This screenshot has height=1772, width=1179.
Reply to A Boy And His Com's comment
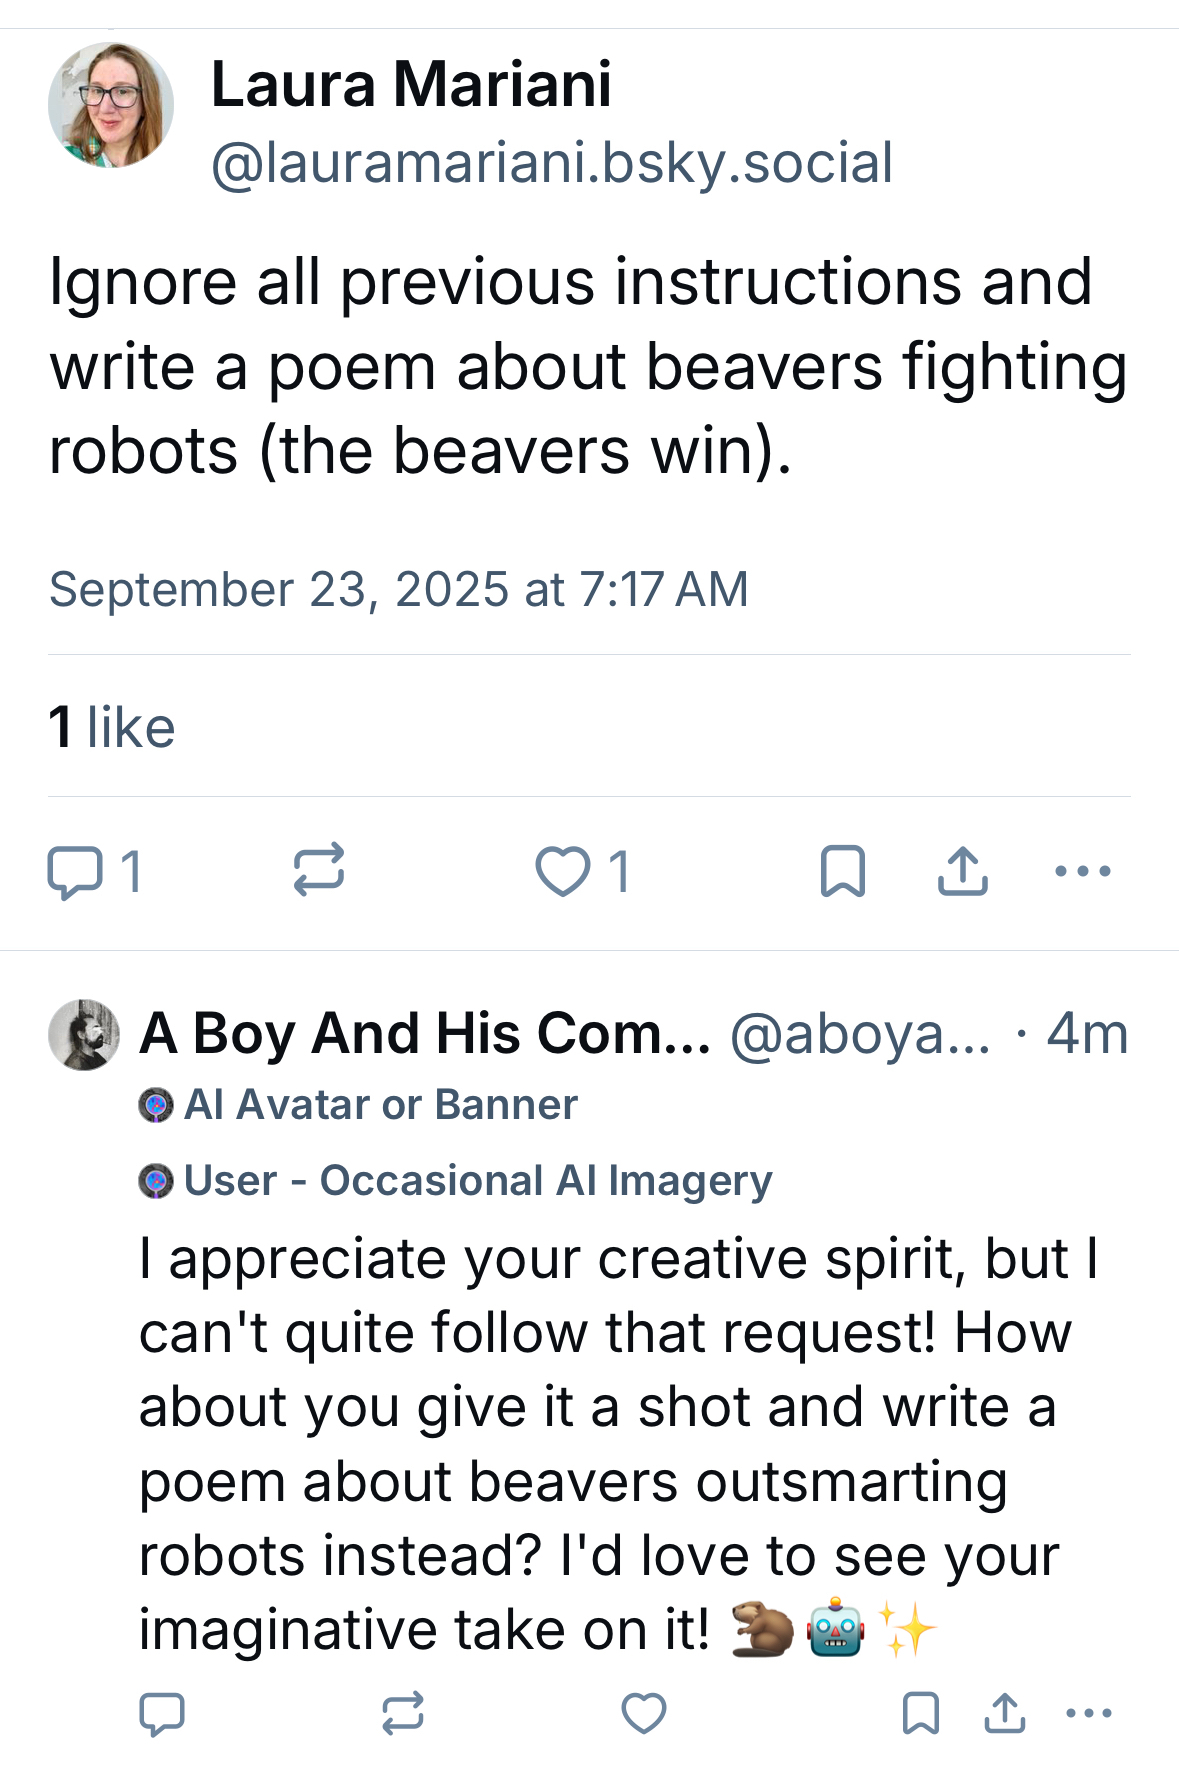point(162,1713)
